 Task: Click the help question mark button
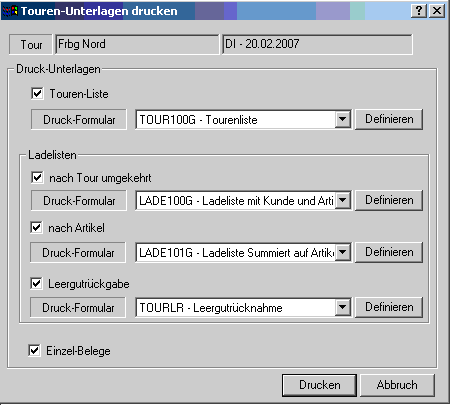[x=419, y=11]
